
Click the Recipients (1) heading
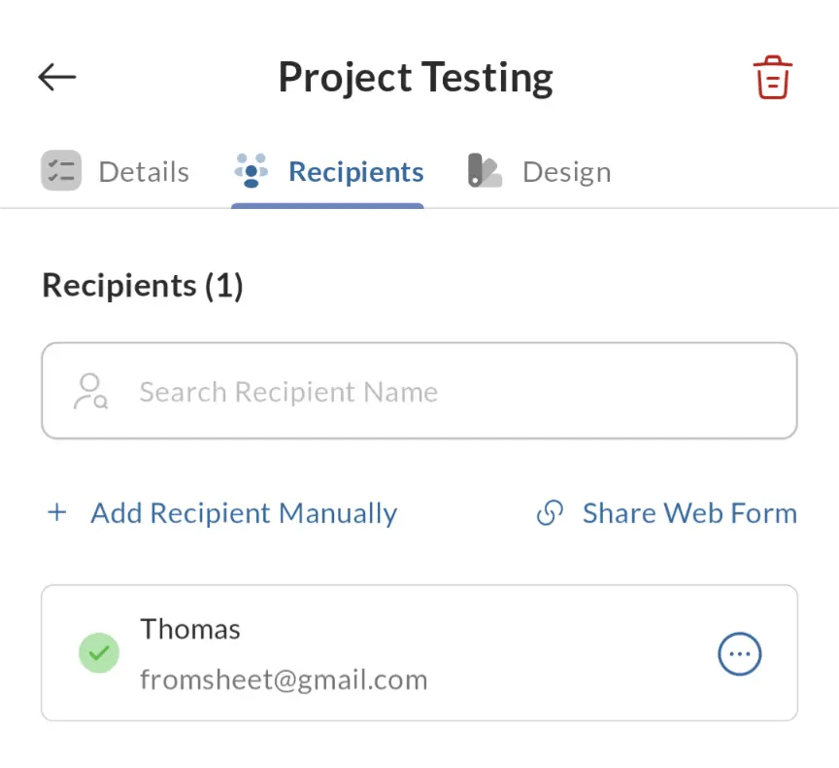point(143,286)
